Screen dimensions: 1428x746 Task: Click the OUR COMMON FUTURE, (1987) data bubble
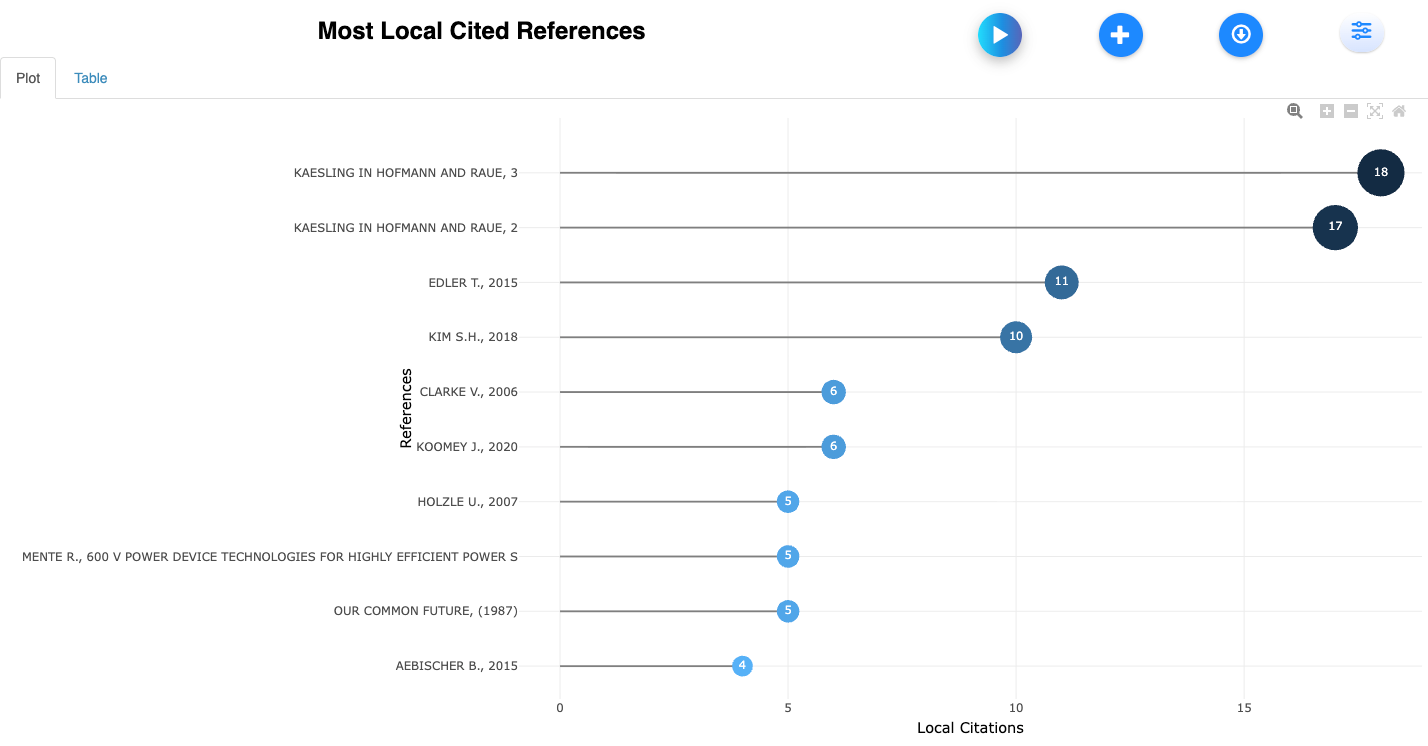click(x=787, y=611)
